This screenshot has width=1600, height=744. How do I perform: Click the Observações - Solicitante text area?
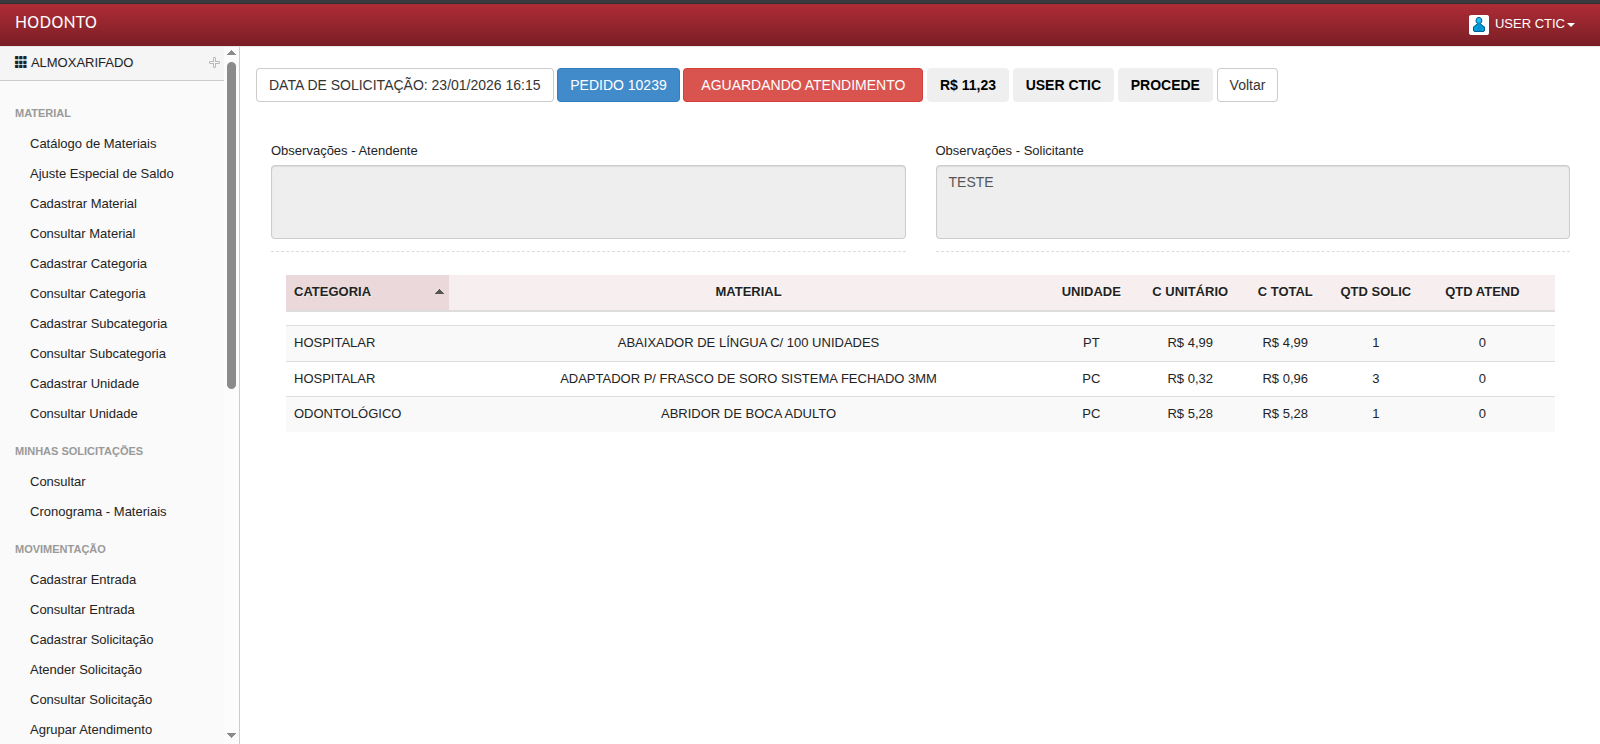(1252, 202)
